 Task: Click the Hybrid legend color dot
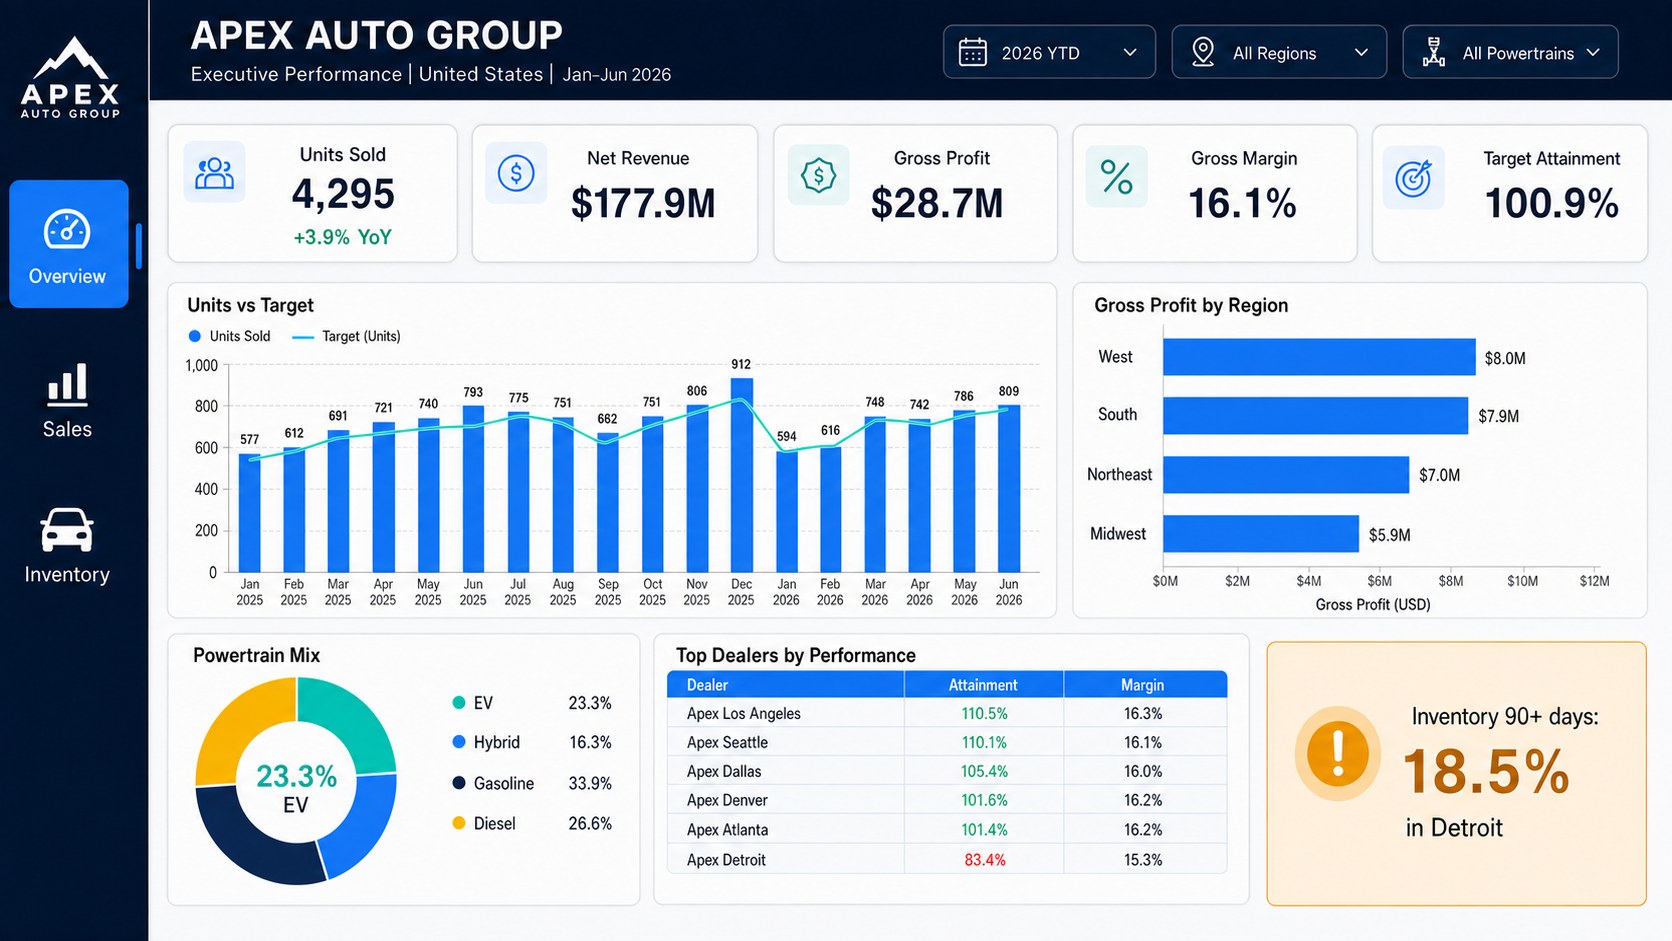click(459, 742)
